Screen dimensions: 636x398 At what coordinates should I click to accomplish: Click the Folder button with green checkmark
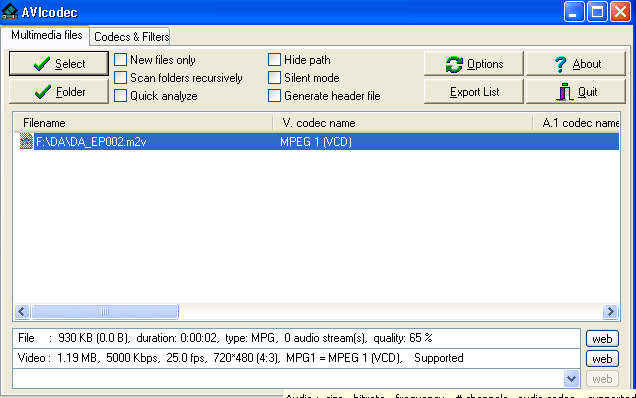(59, 92)
